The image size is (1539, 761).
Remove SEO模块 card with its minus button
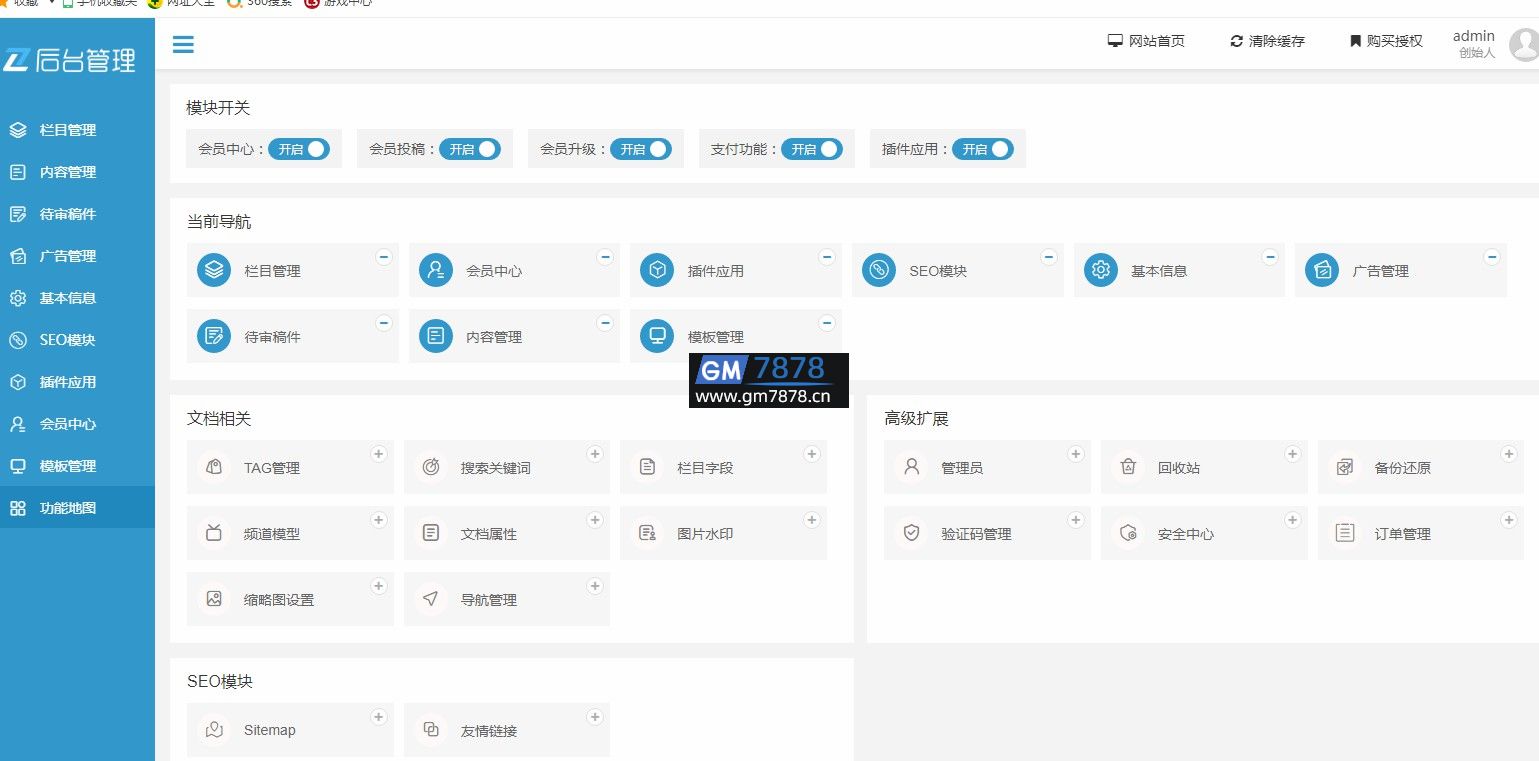coord(1049,257)
